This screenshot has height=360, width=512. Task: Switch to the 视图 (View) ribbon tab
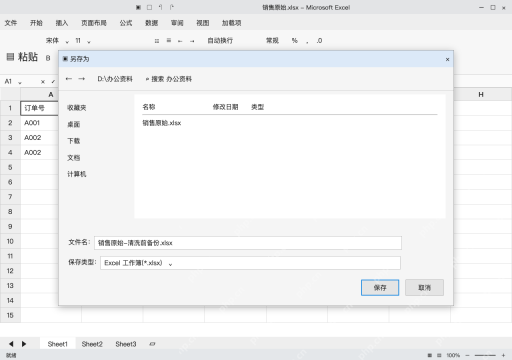203,23
